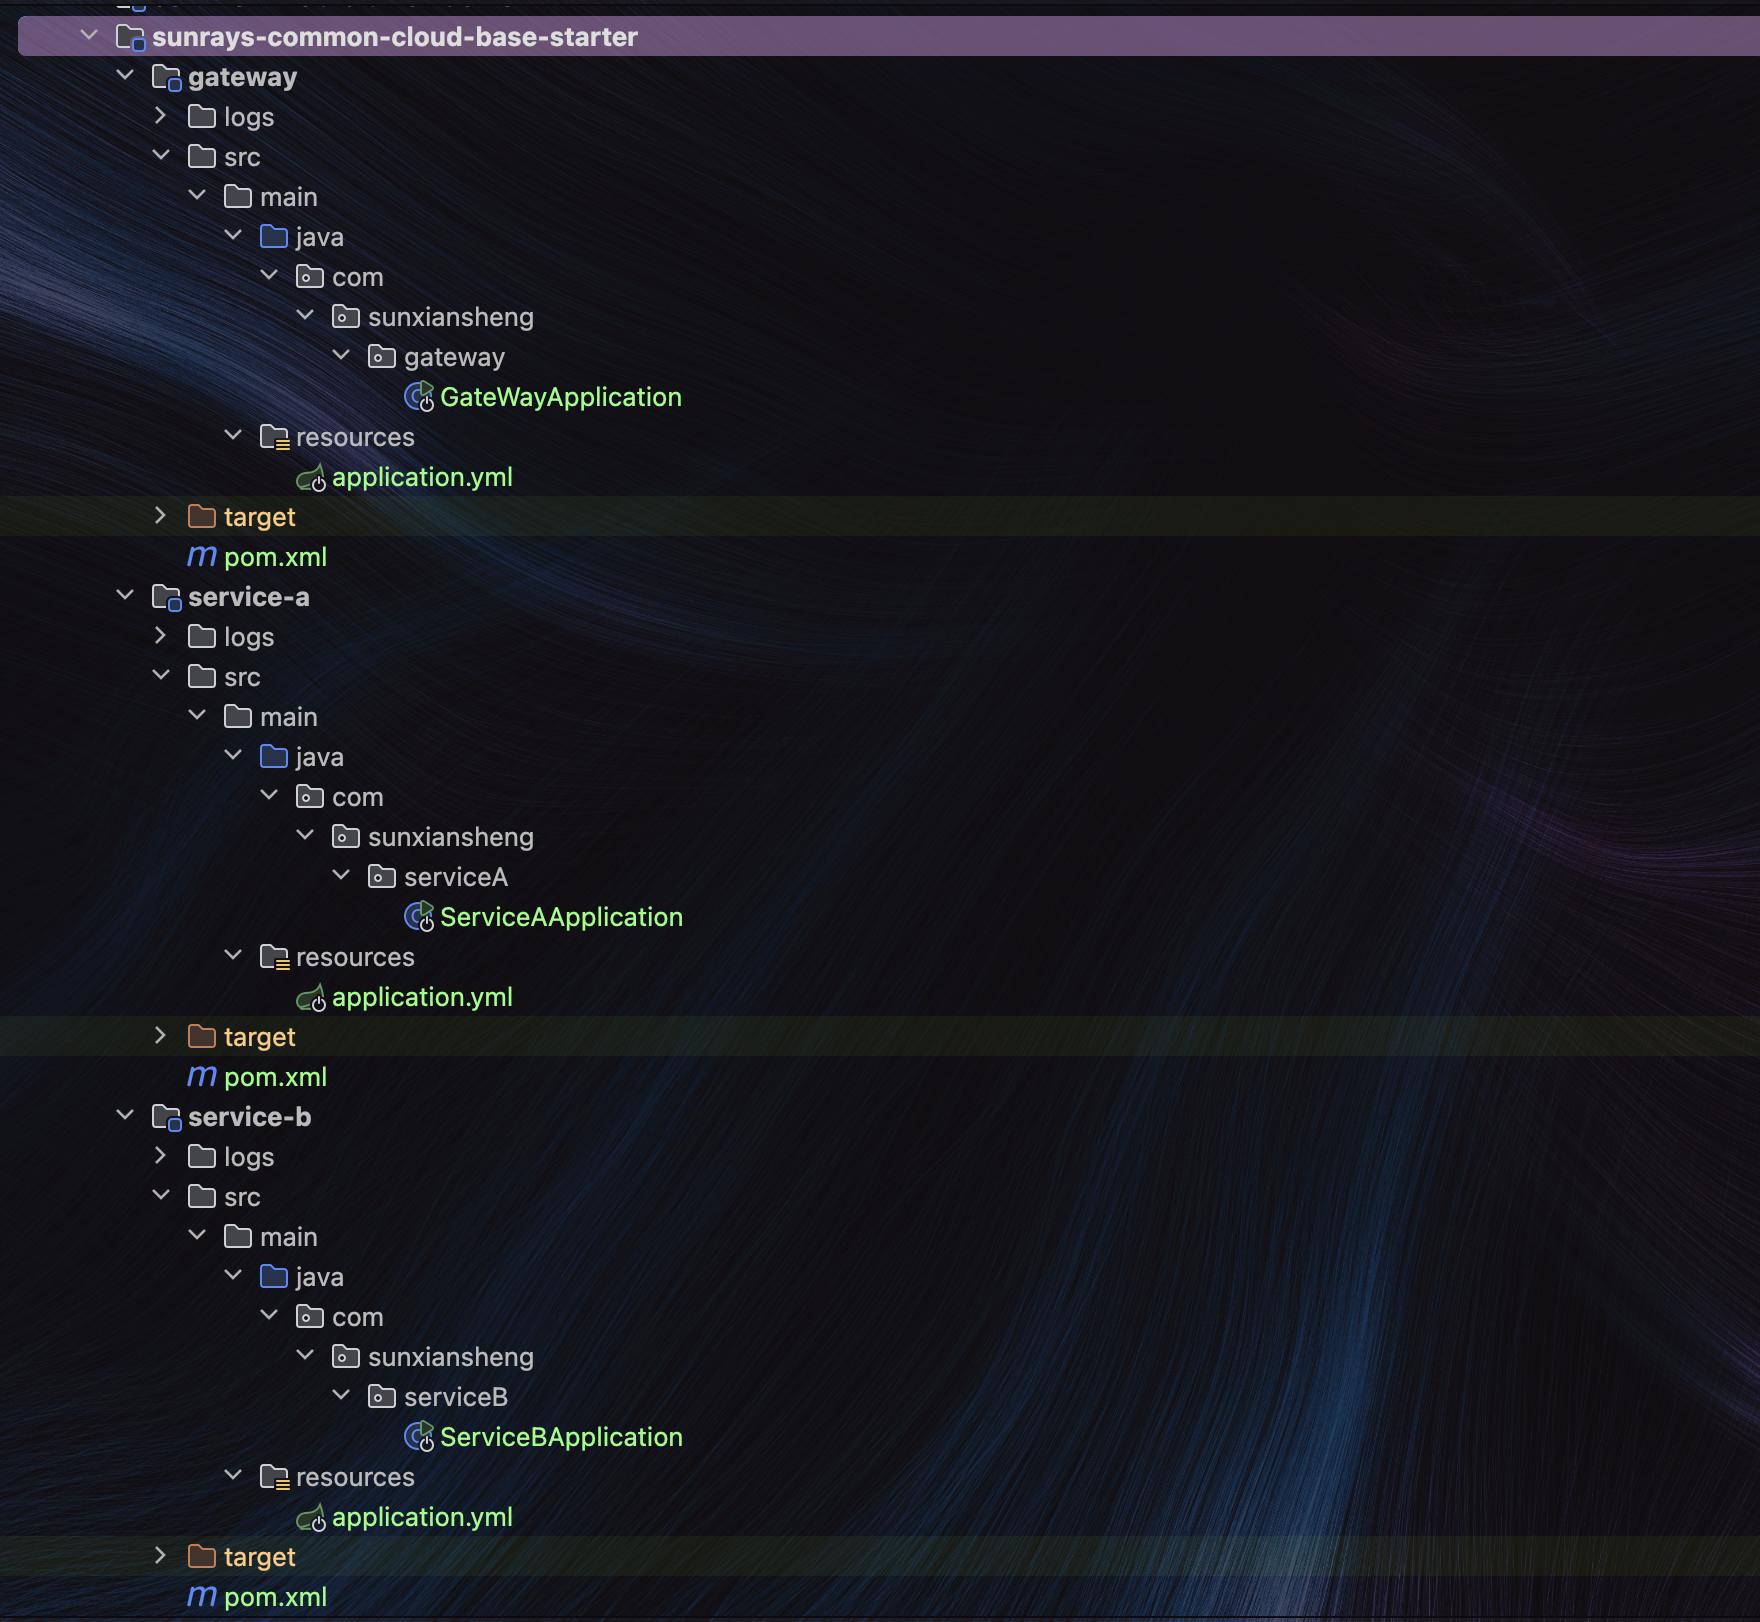Select the main folder label under service-b
The width and height of the screenshot is (1760, 1622).
289,1237
